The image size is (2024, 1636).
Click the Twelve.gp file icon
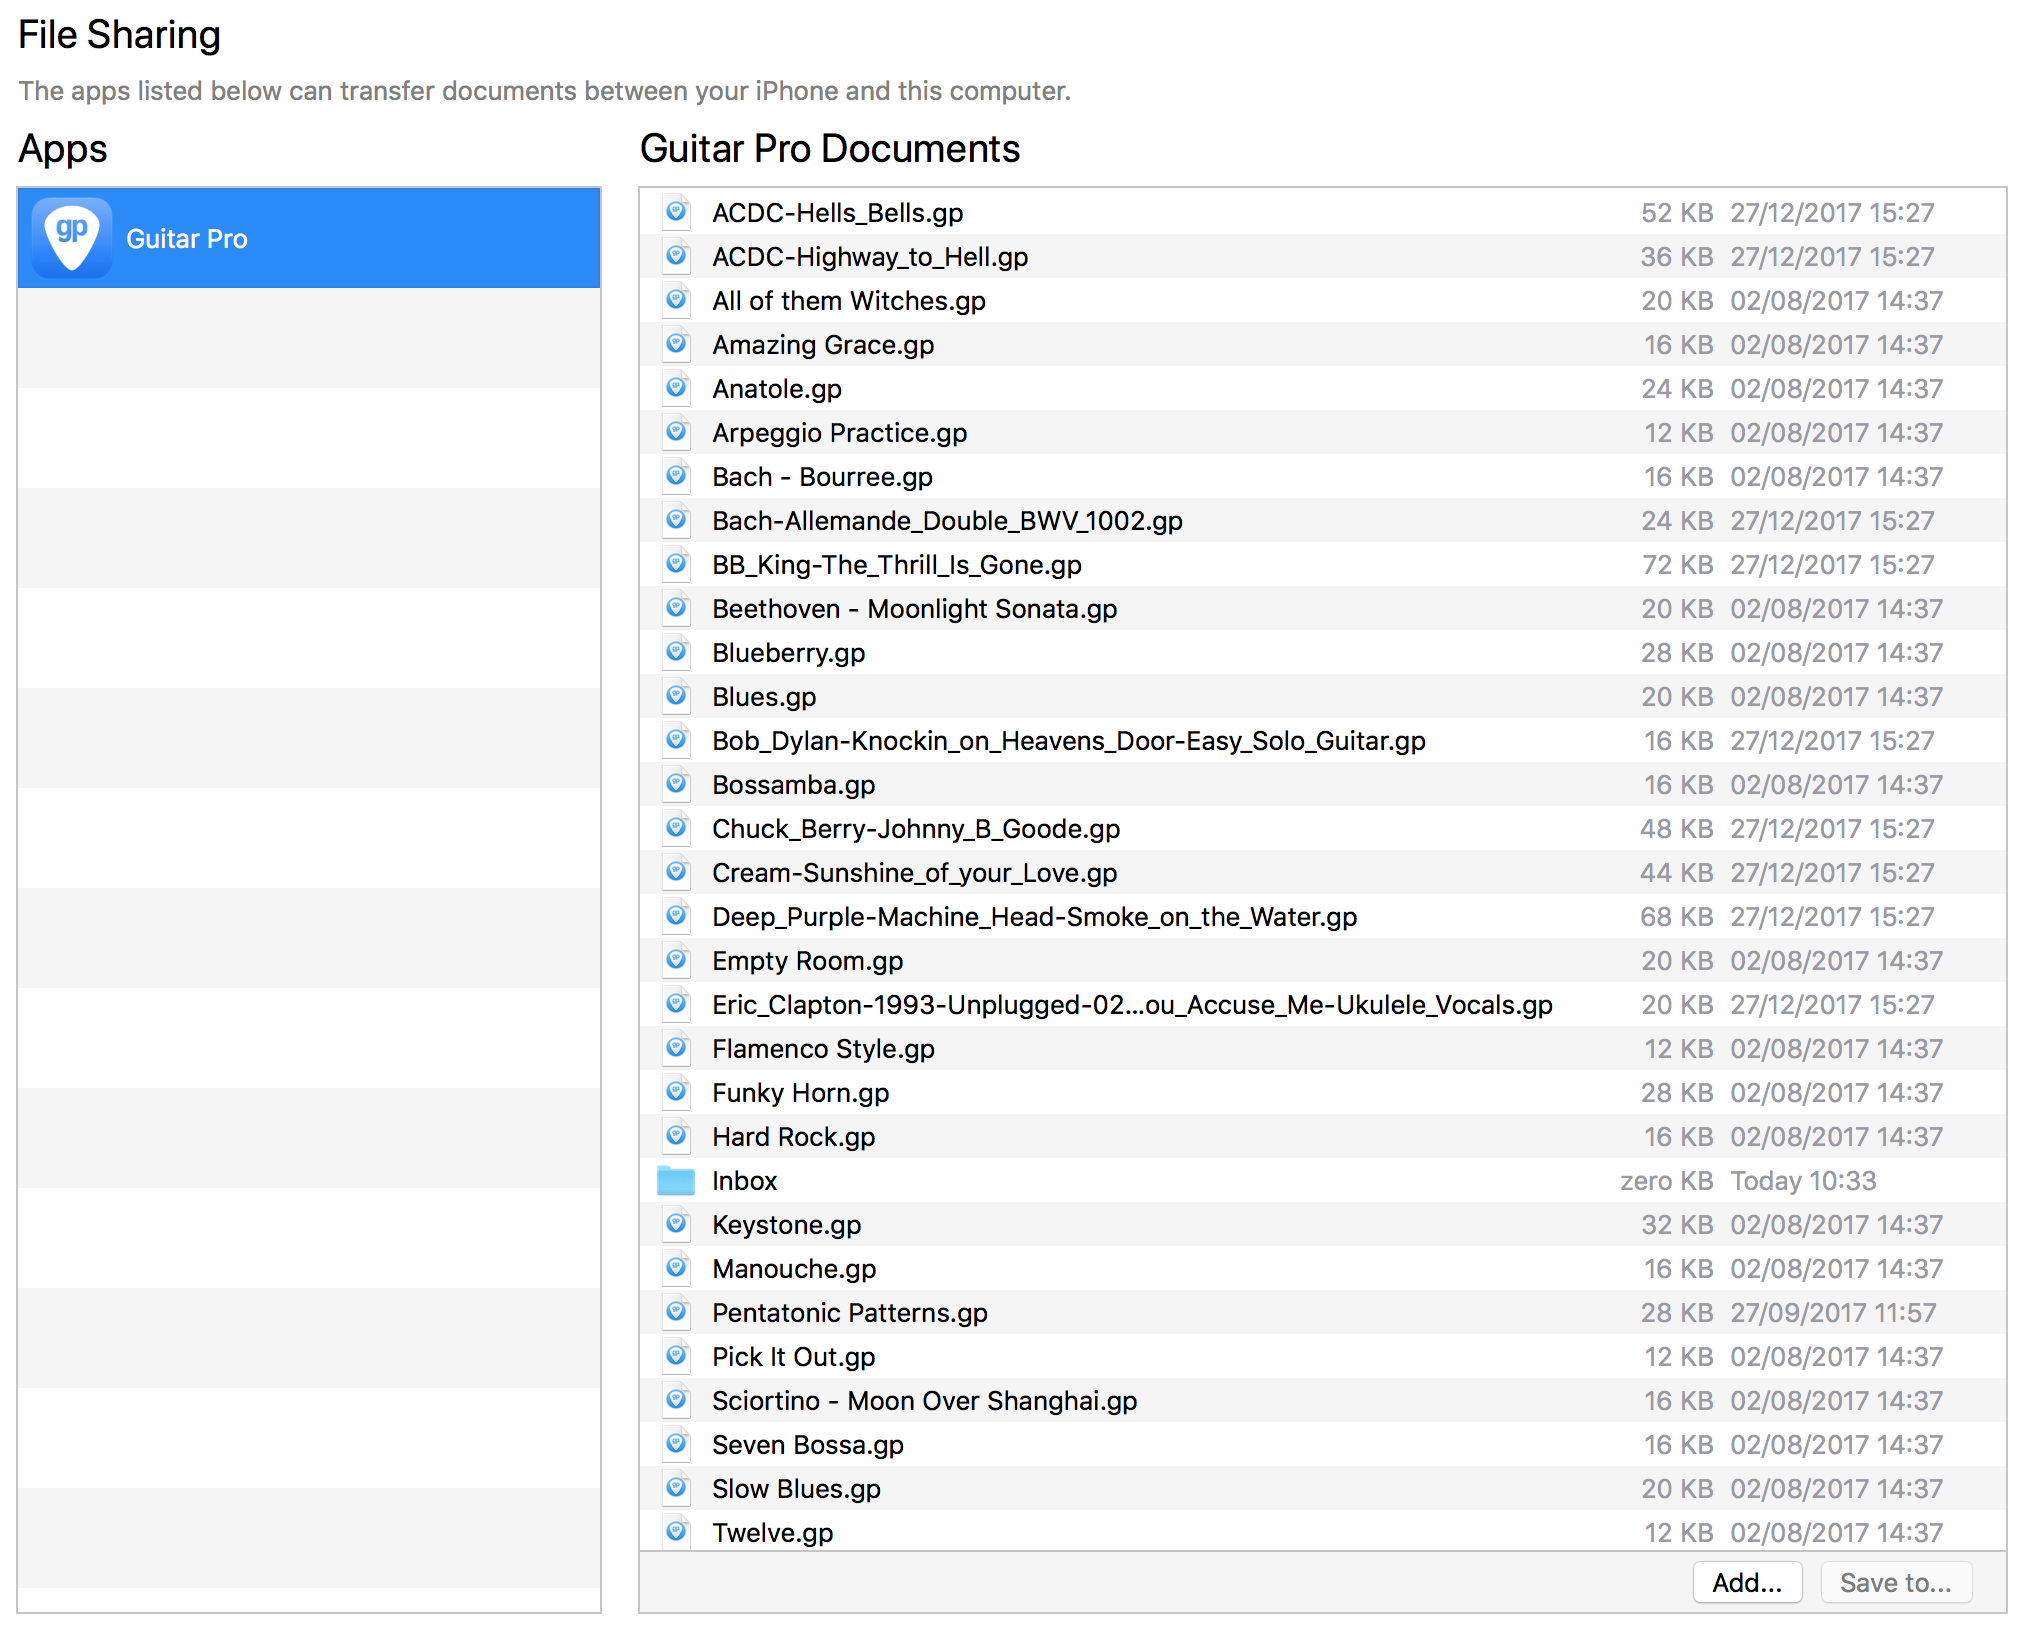click(x=677, y=1532)
